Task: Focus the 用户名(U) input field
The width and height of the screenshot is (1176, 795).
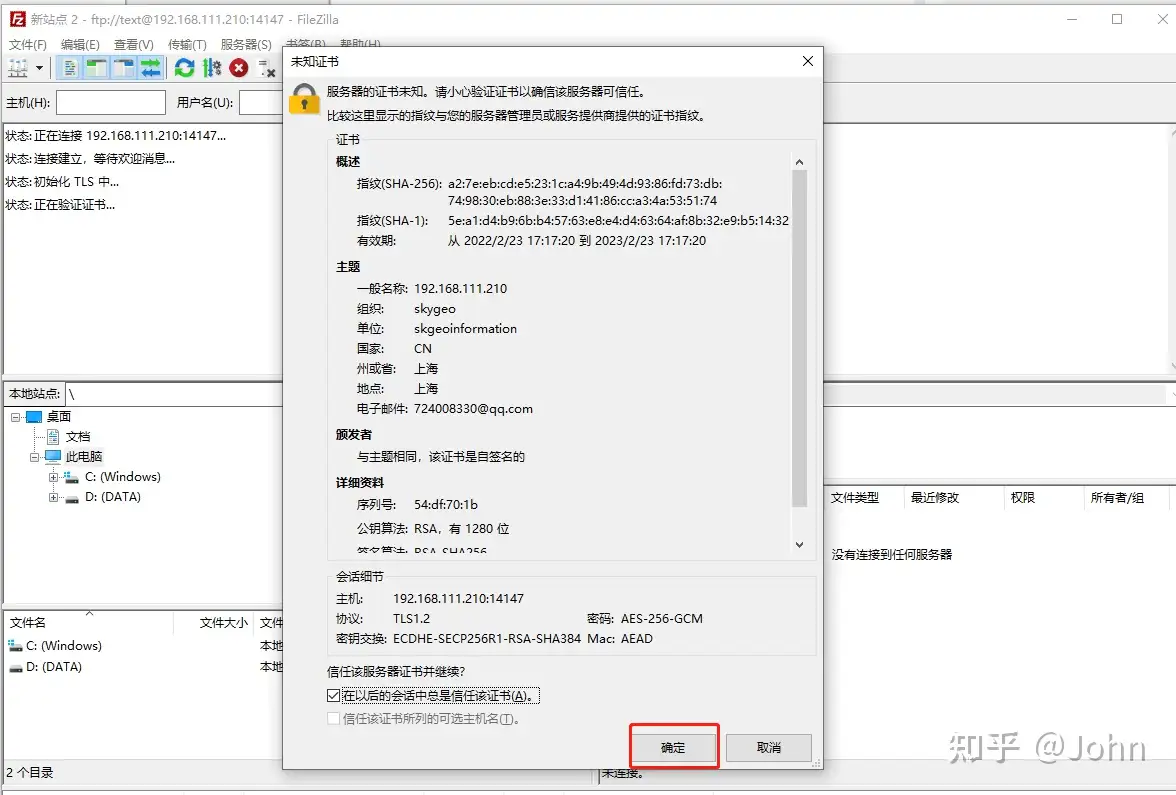Action: point(261,102)
